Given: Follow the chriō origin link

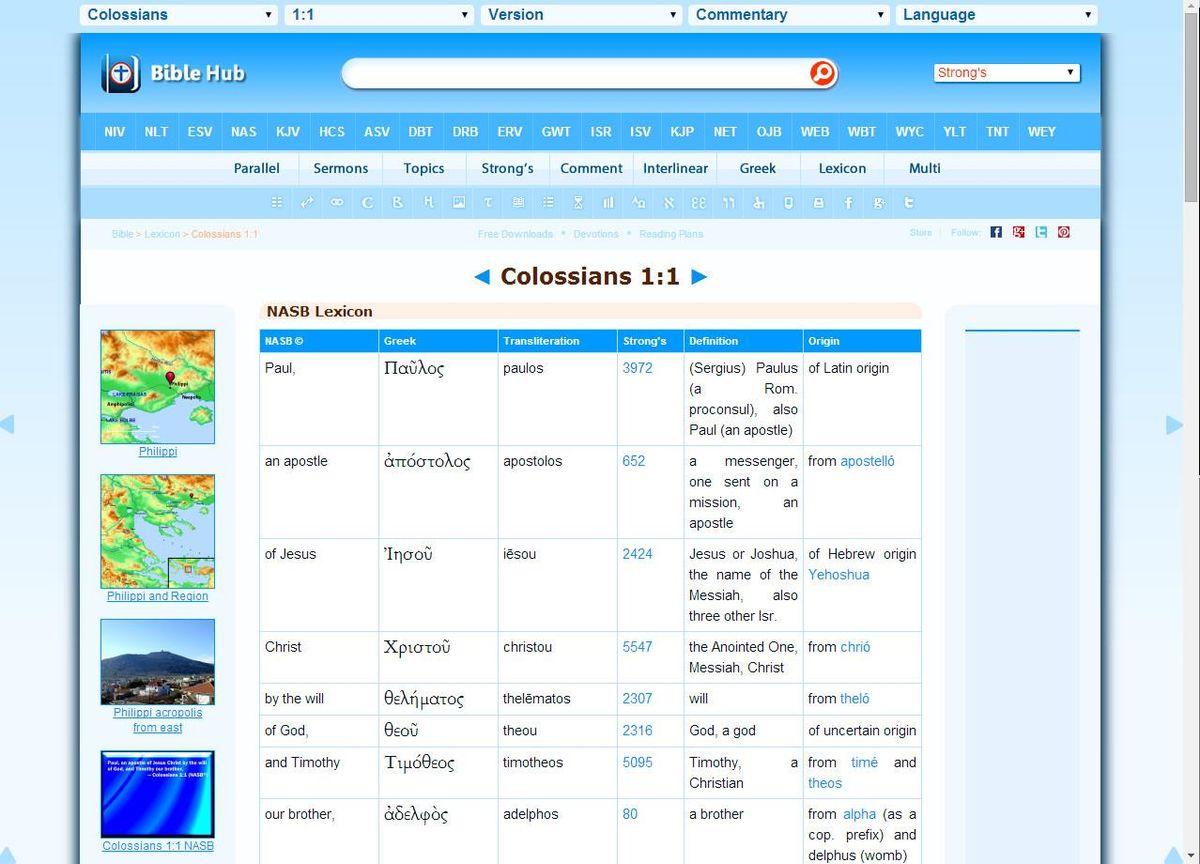Looking at the screenshot, I should coord(856,647).
